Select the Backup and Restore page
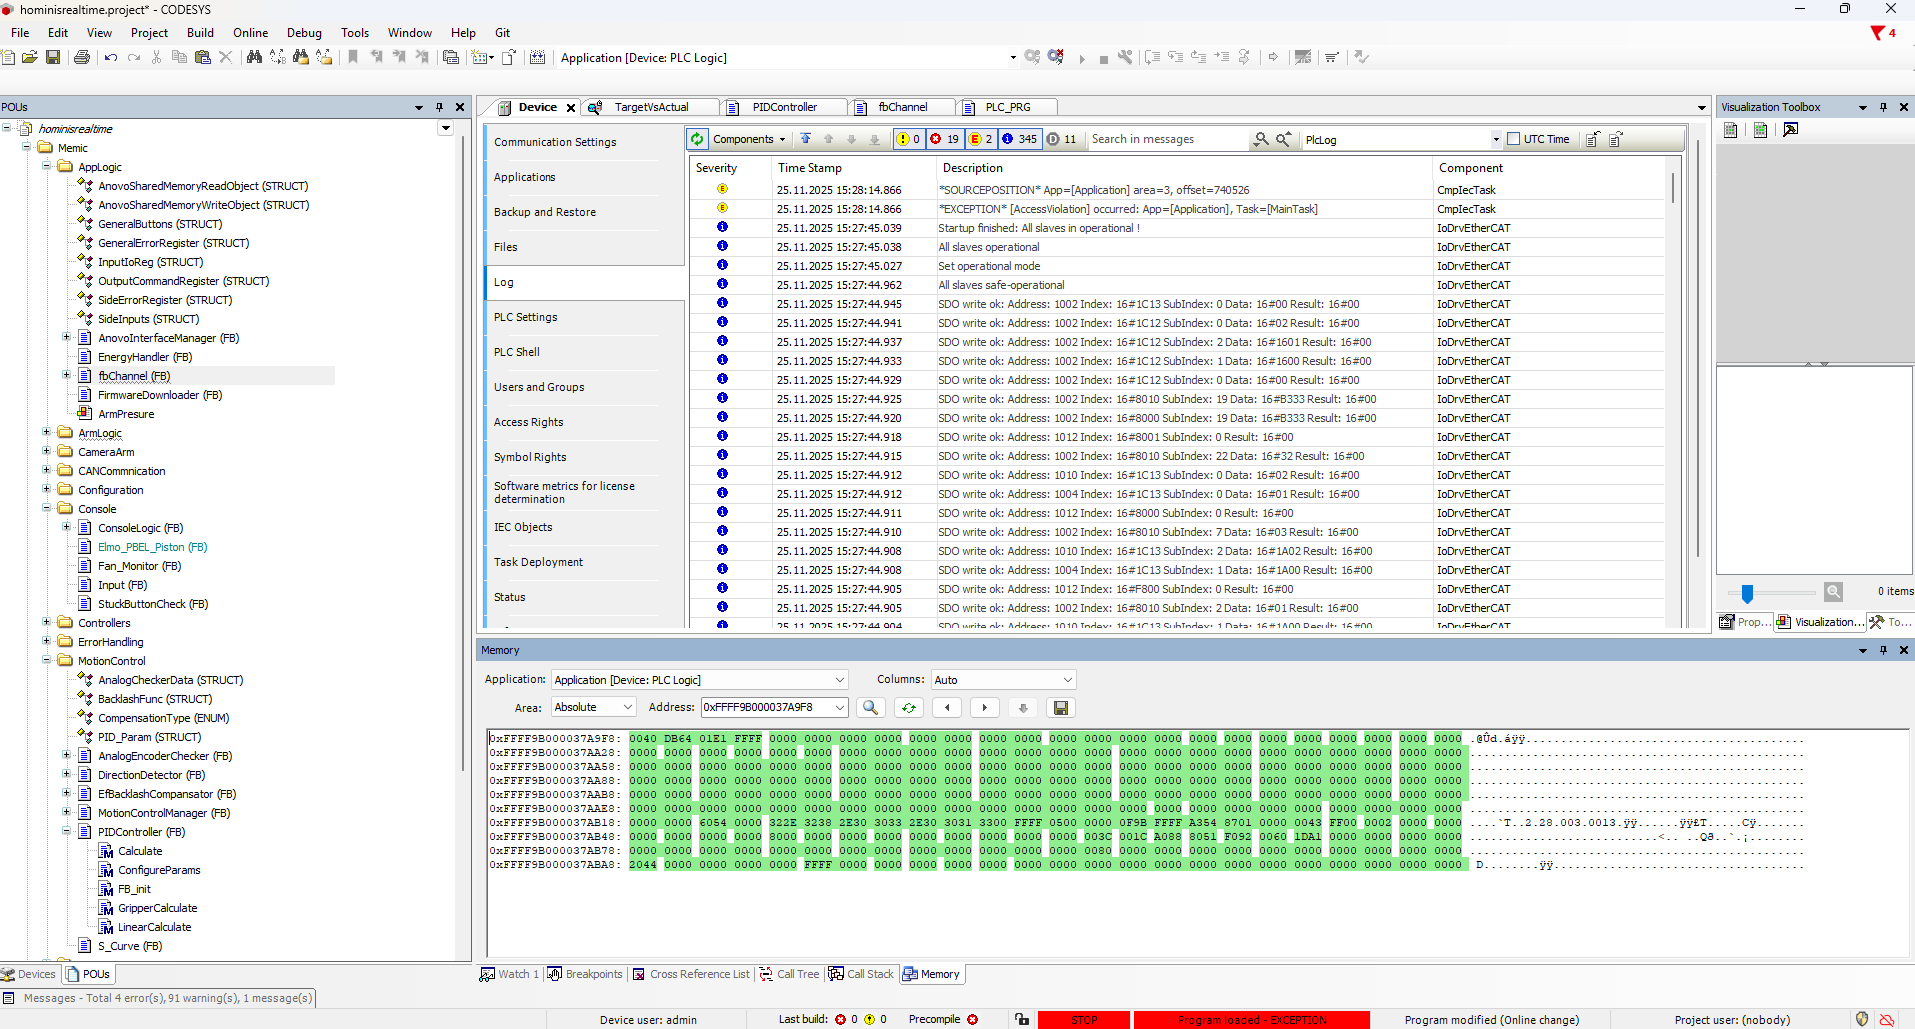Screen dimensions: 1915x1029 [545, 212]
